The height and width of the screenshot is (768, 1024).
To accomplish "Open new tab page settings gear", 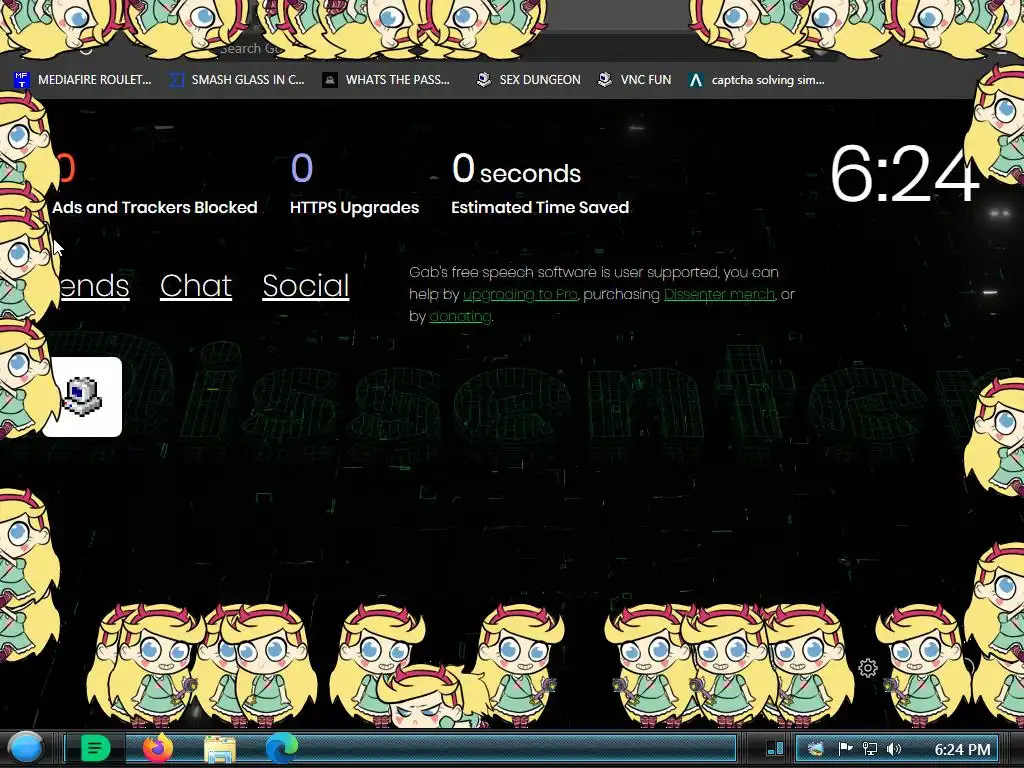I will (868, 668).
